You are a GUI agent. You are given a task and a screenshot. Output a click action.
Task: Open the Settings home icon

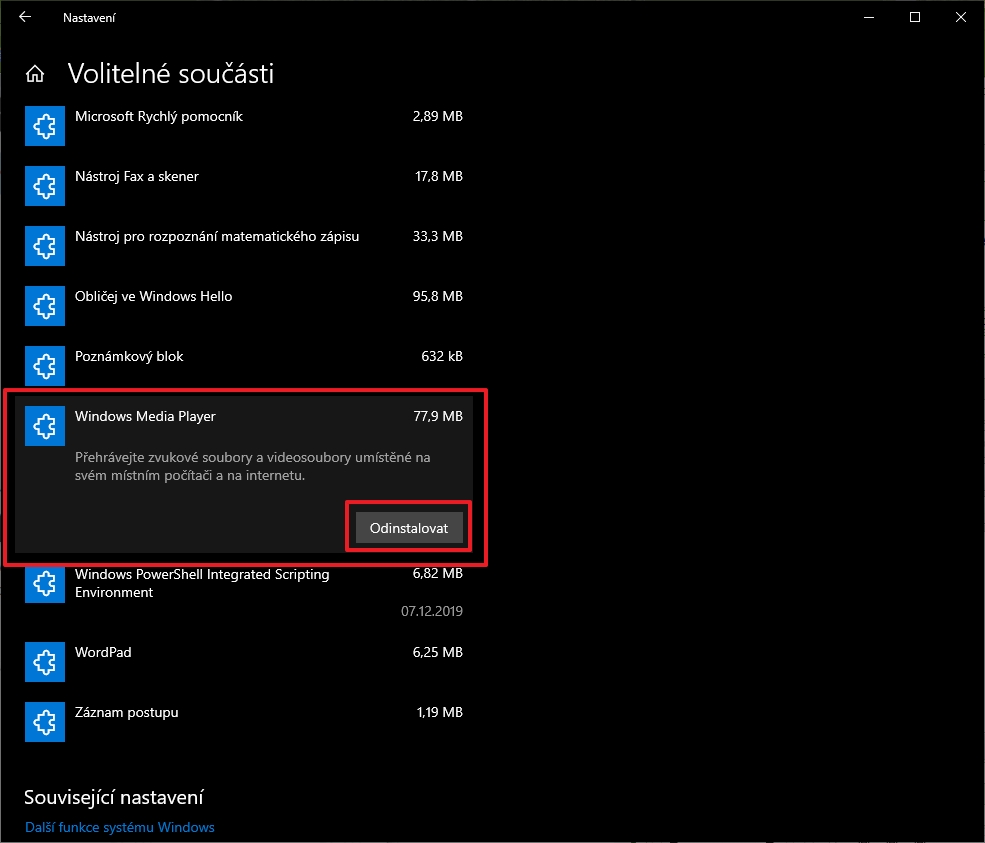[x=35, y=74]
